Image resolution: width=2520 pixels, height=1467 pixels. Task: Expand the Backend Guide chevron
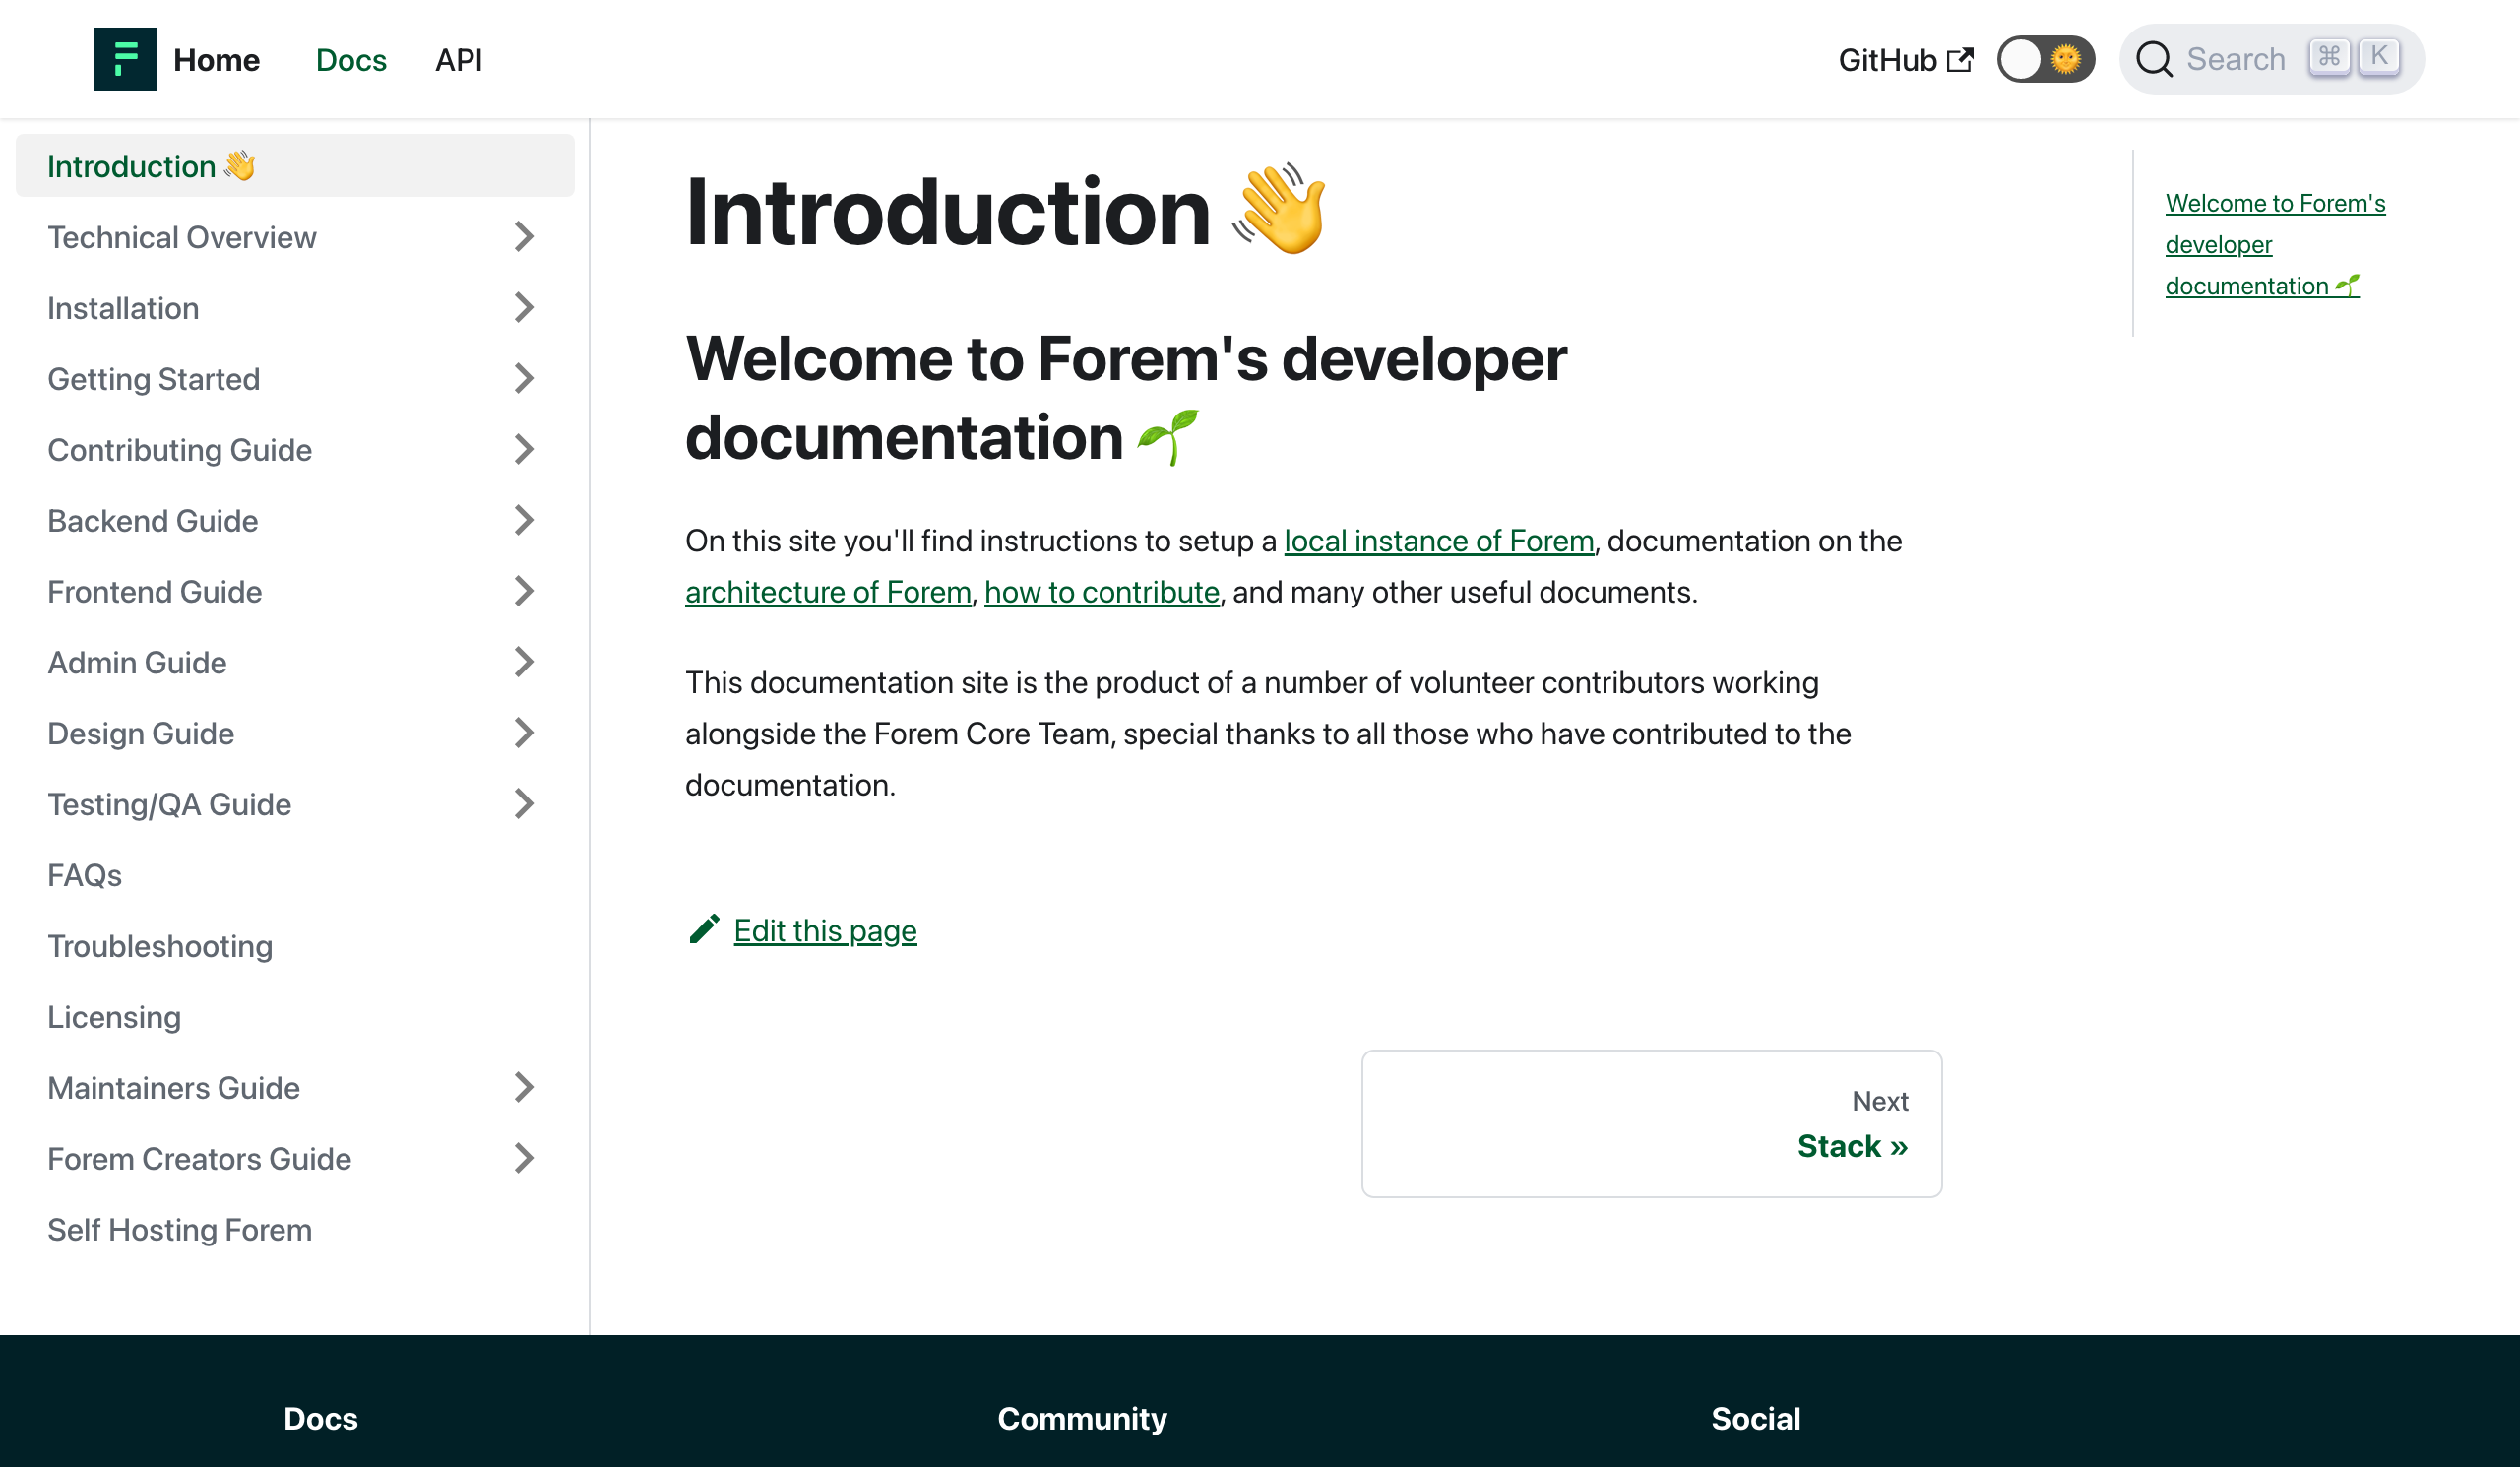523,521
